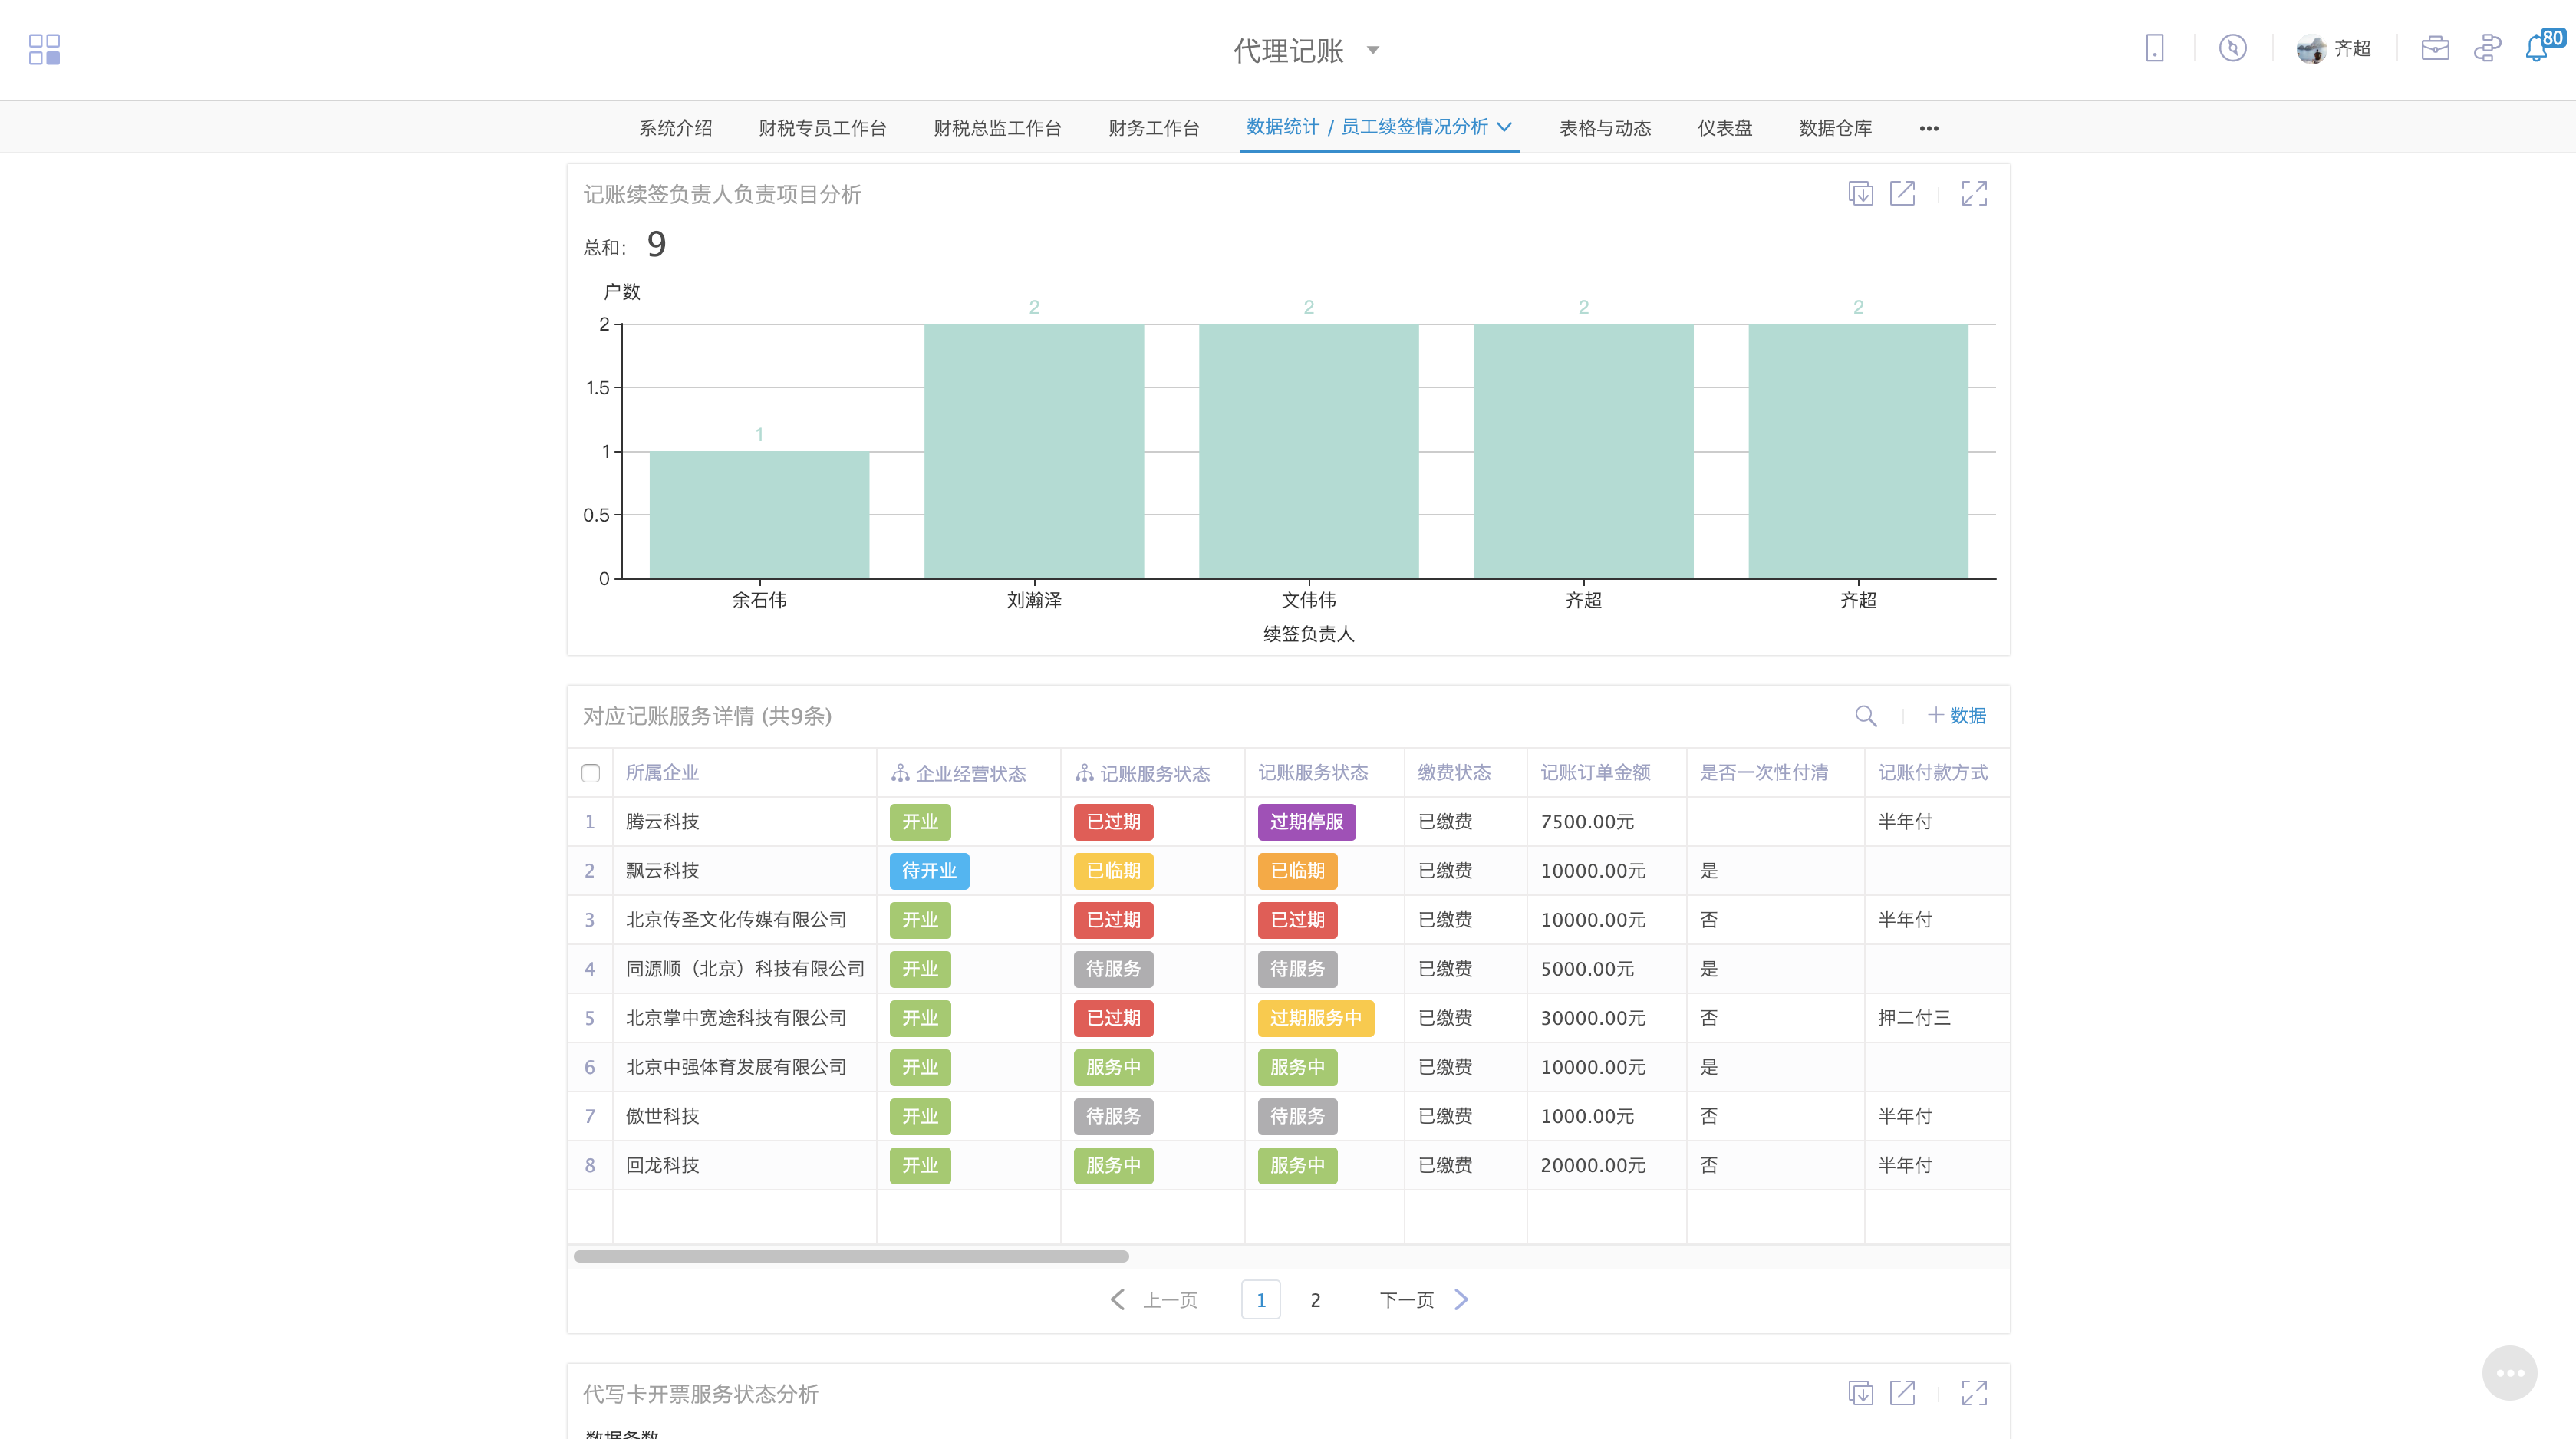This screenshot has width=2576, height=1439.
Task: Expand the 代理记账 app title dropdown
Action: pyautogui.click(x=1373, y=50)
